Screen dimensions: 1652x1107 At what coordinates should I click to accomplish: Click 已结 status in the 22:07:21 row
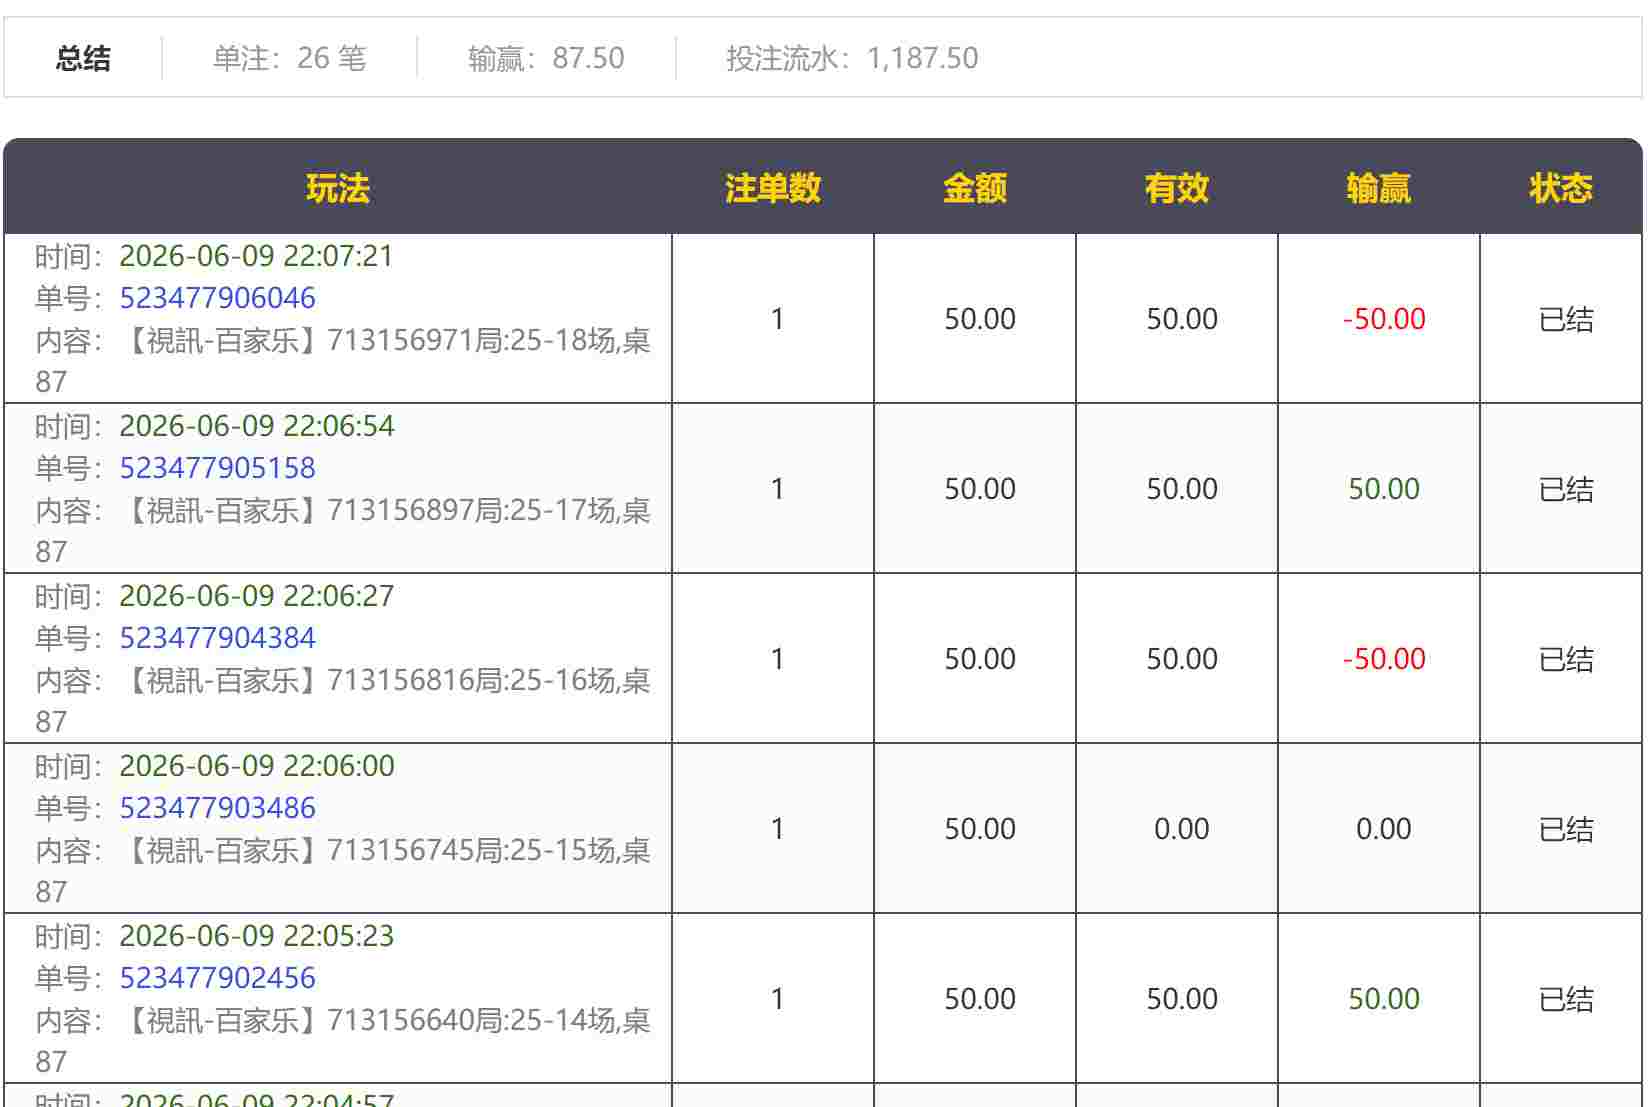coord(1566,319)
